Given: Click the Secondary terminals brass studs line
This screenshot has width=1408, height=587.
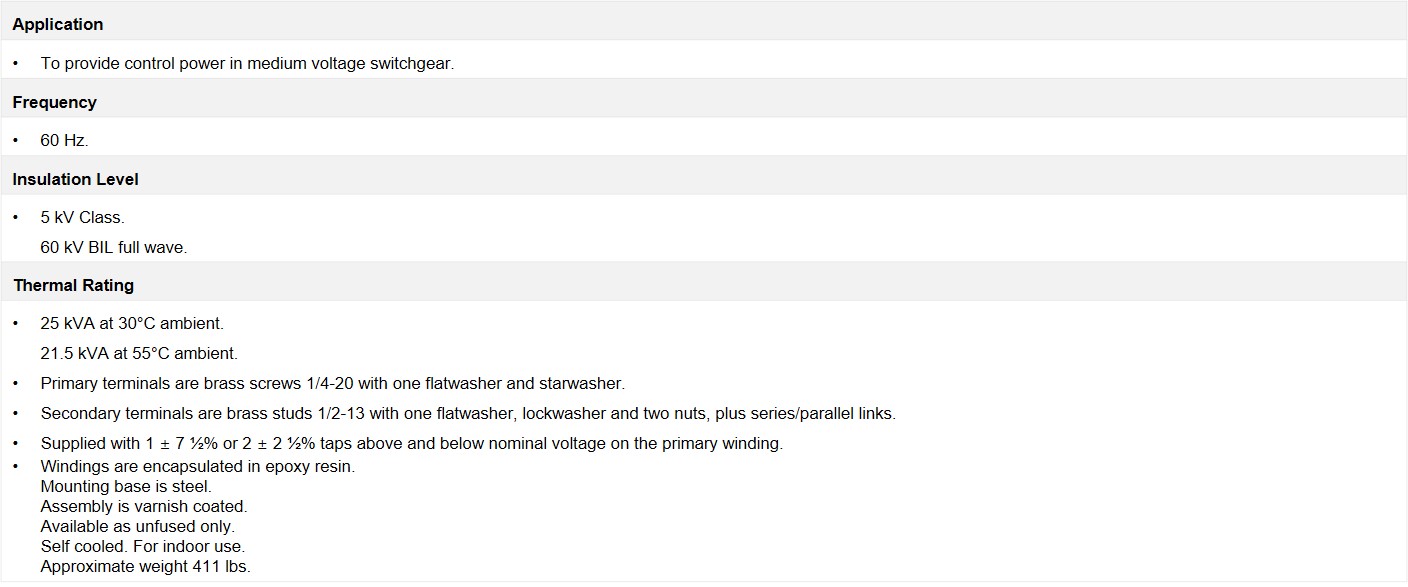Looking at the screenshot, I should (x=468, y=413).
